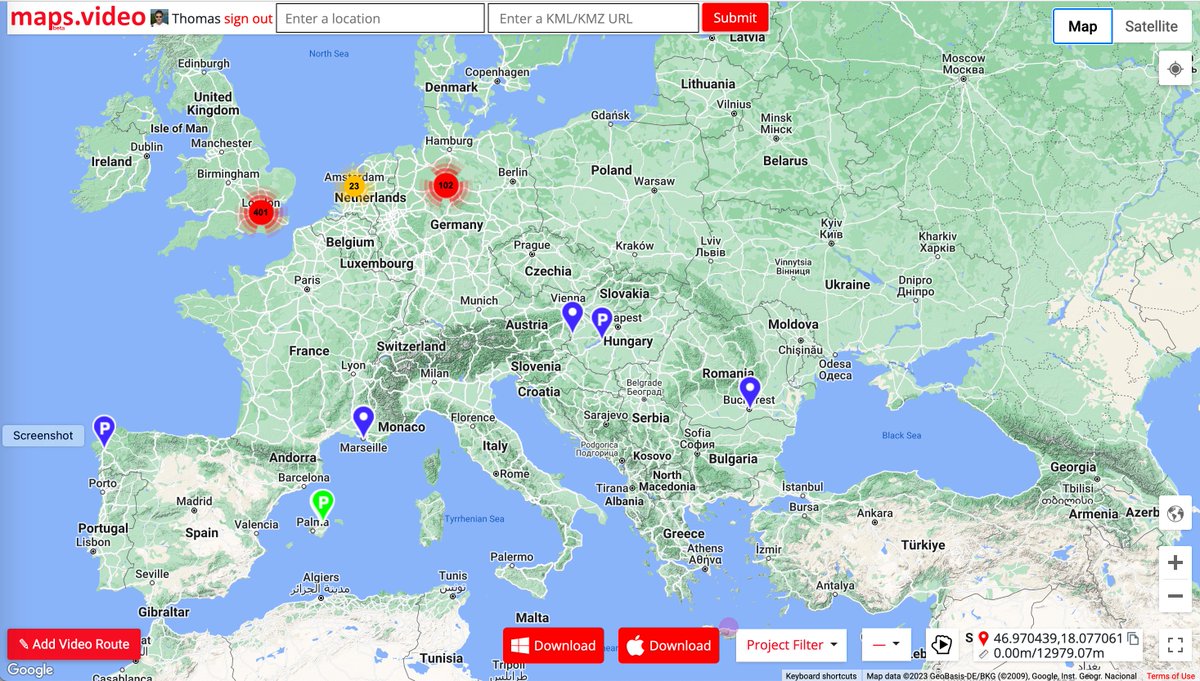
Task: Download the Windows version
Action: coord(553,645)
